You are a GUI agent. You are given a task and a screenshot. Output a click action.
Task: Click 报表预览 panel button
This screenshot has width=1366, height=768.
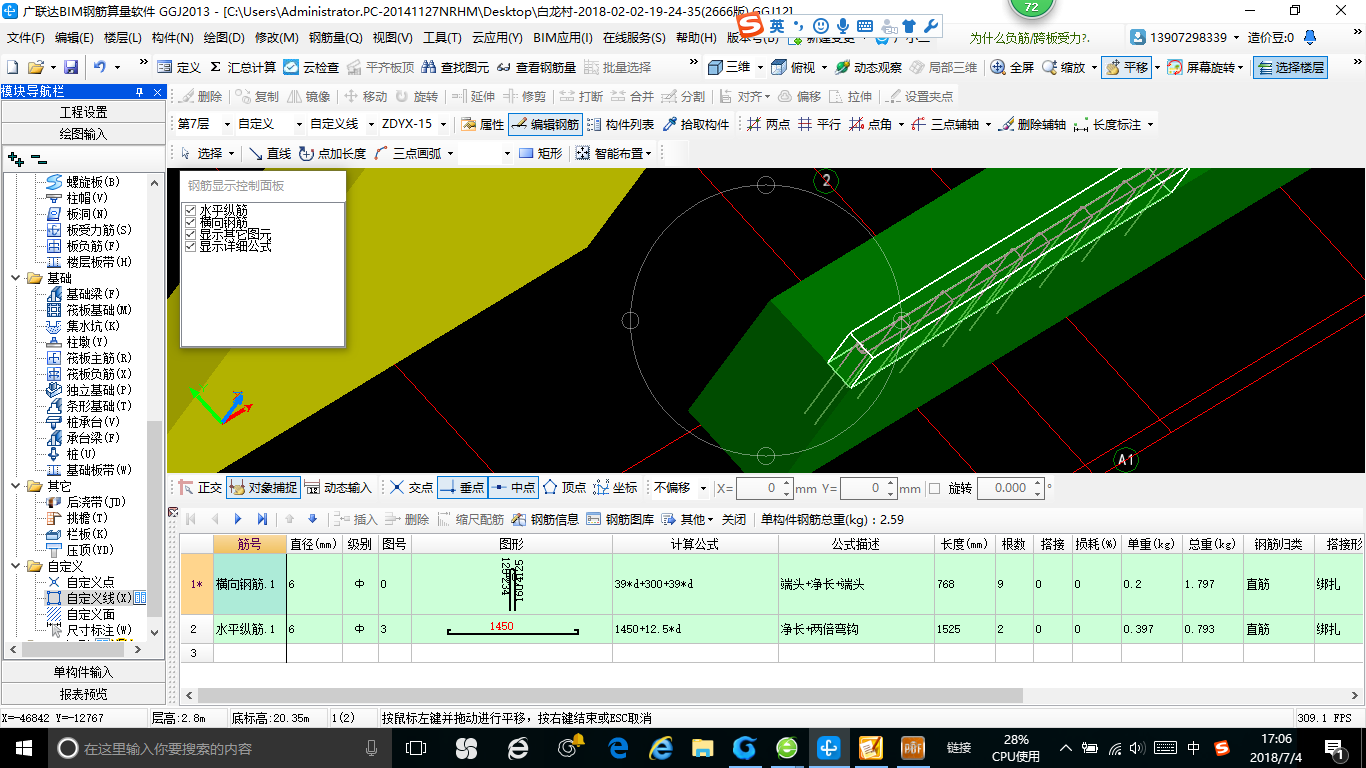(83, 694)
